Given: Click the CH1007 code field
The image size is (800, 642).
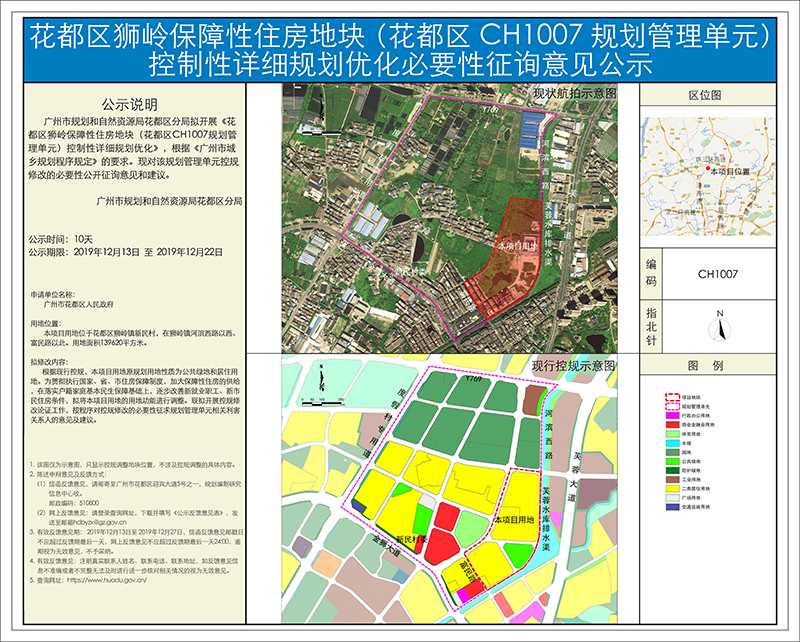Looking at the screenshot, I should click(718, 273).
